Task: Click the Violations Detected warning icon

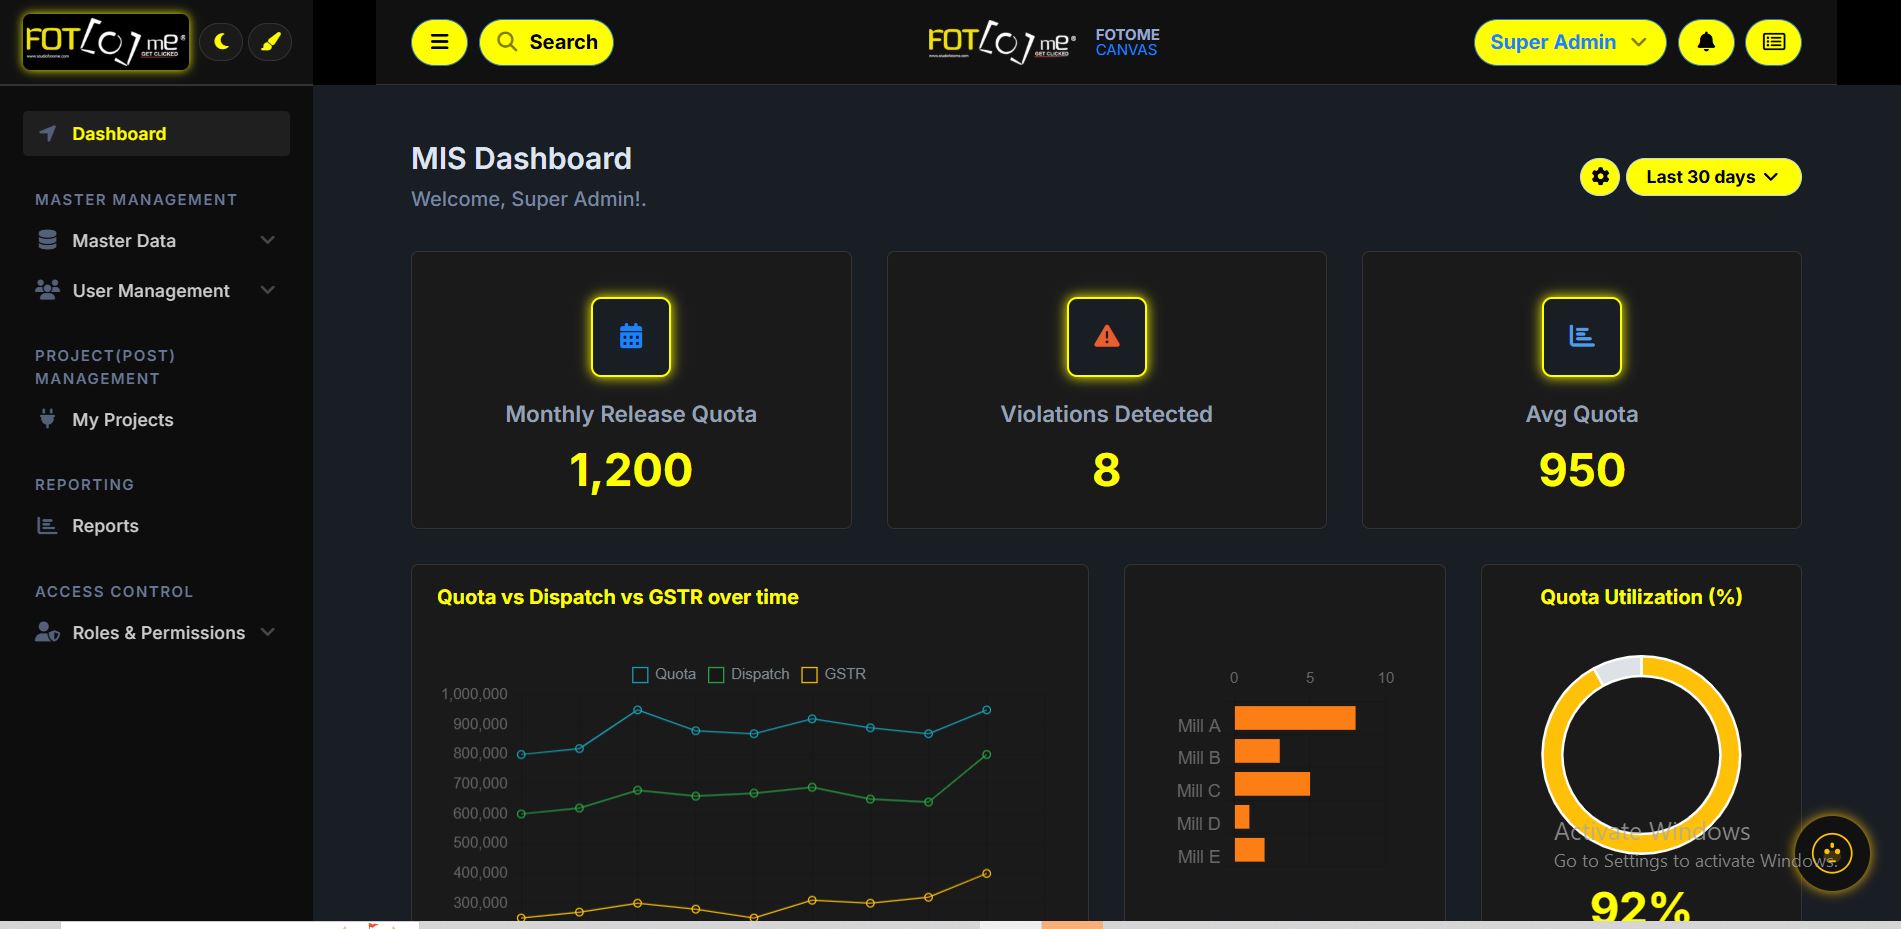Action: tap(1106, 337)
